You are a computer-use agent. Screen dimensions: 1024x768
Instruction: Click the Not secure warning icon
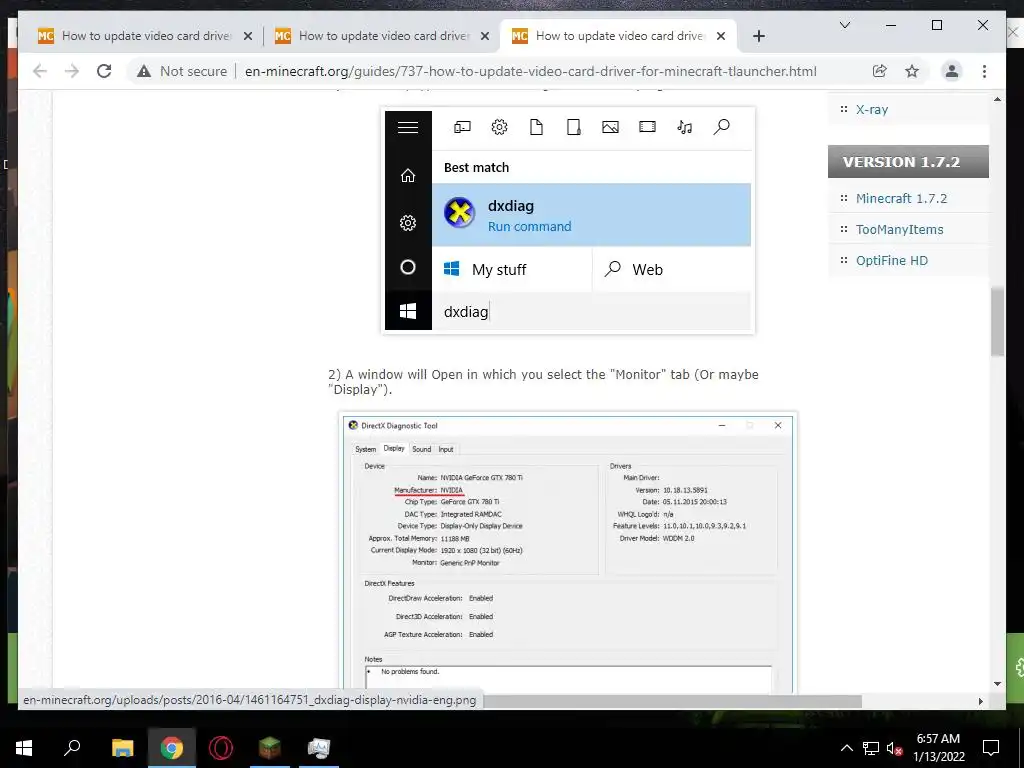click(x=144, y=71)
